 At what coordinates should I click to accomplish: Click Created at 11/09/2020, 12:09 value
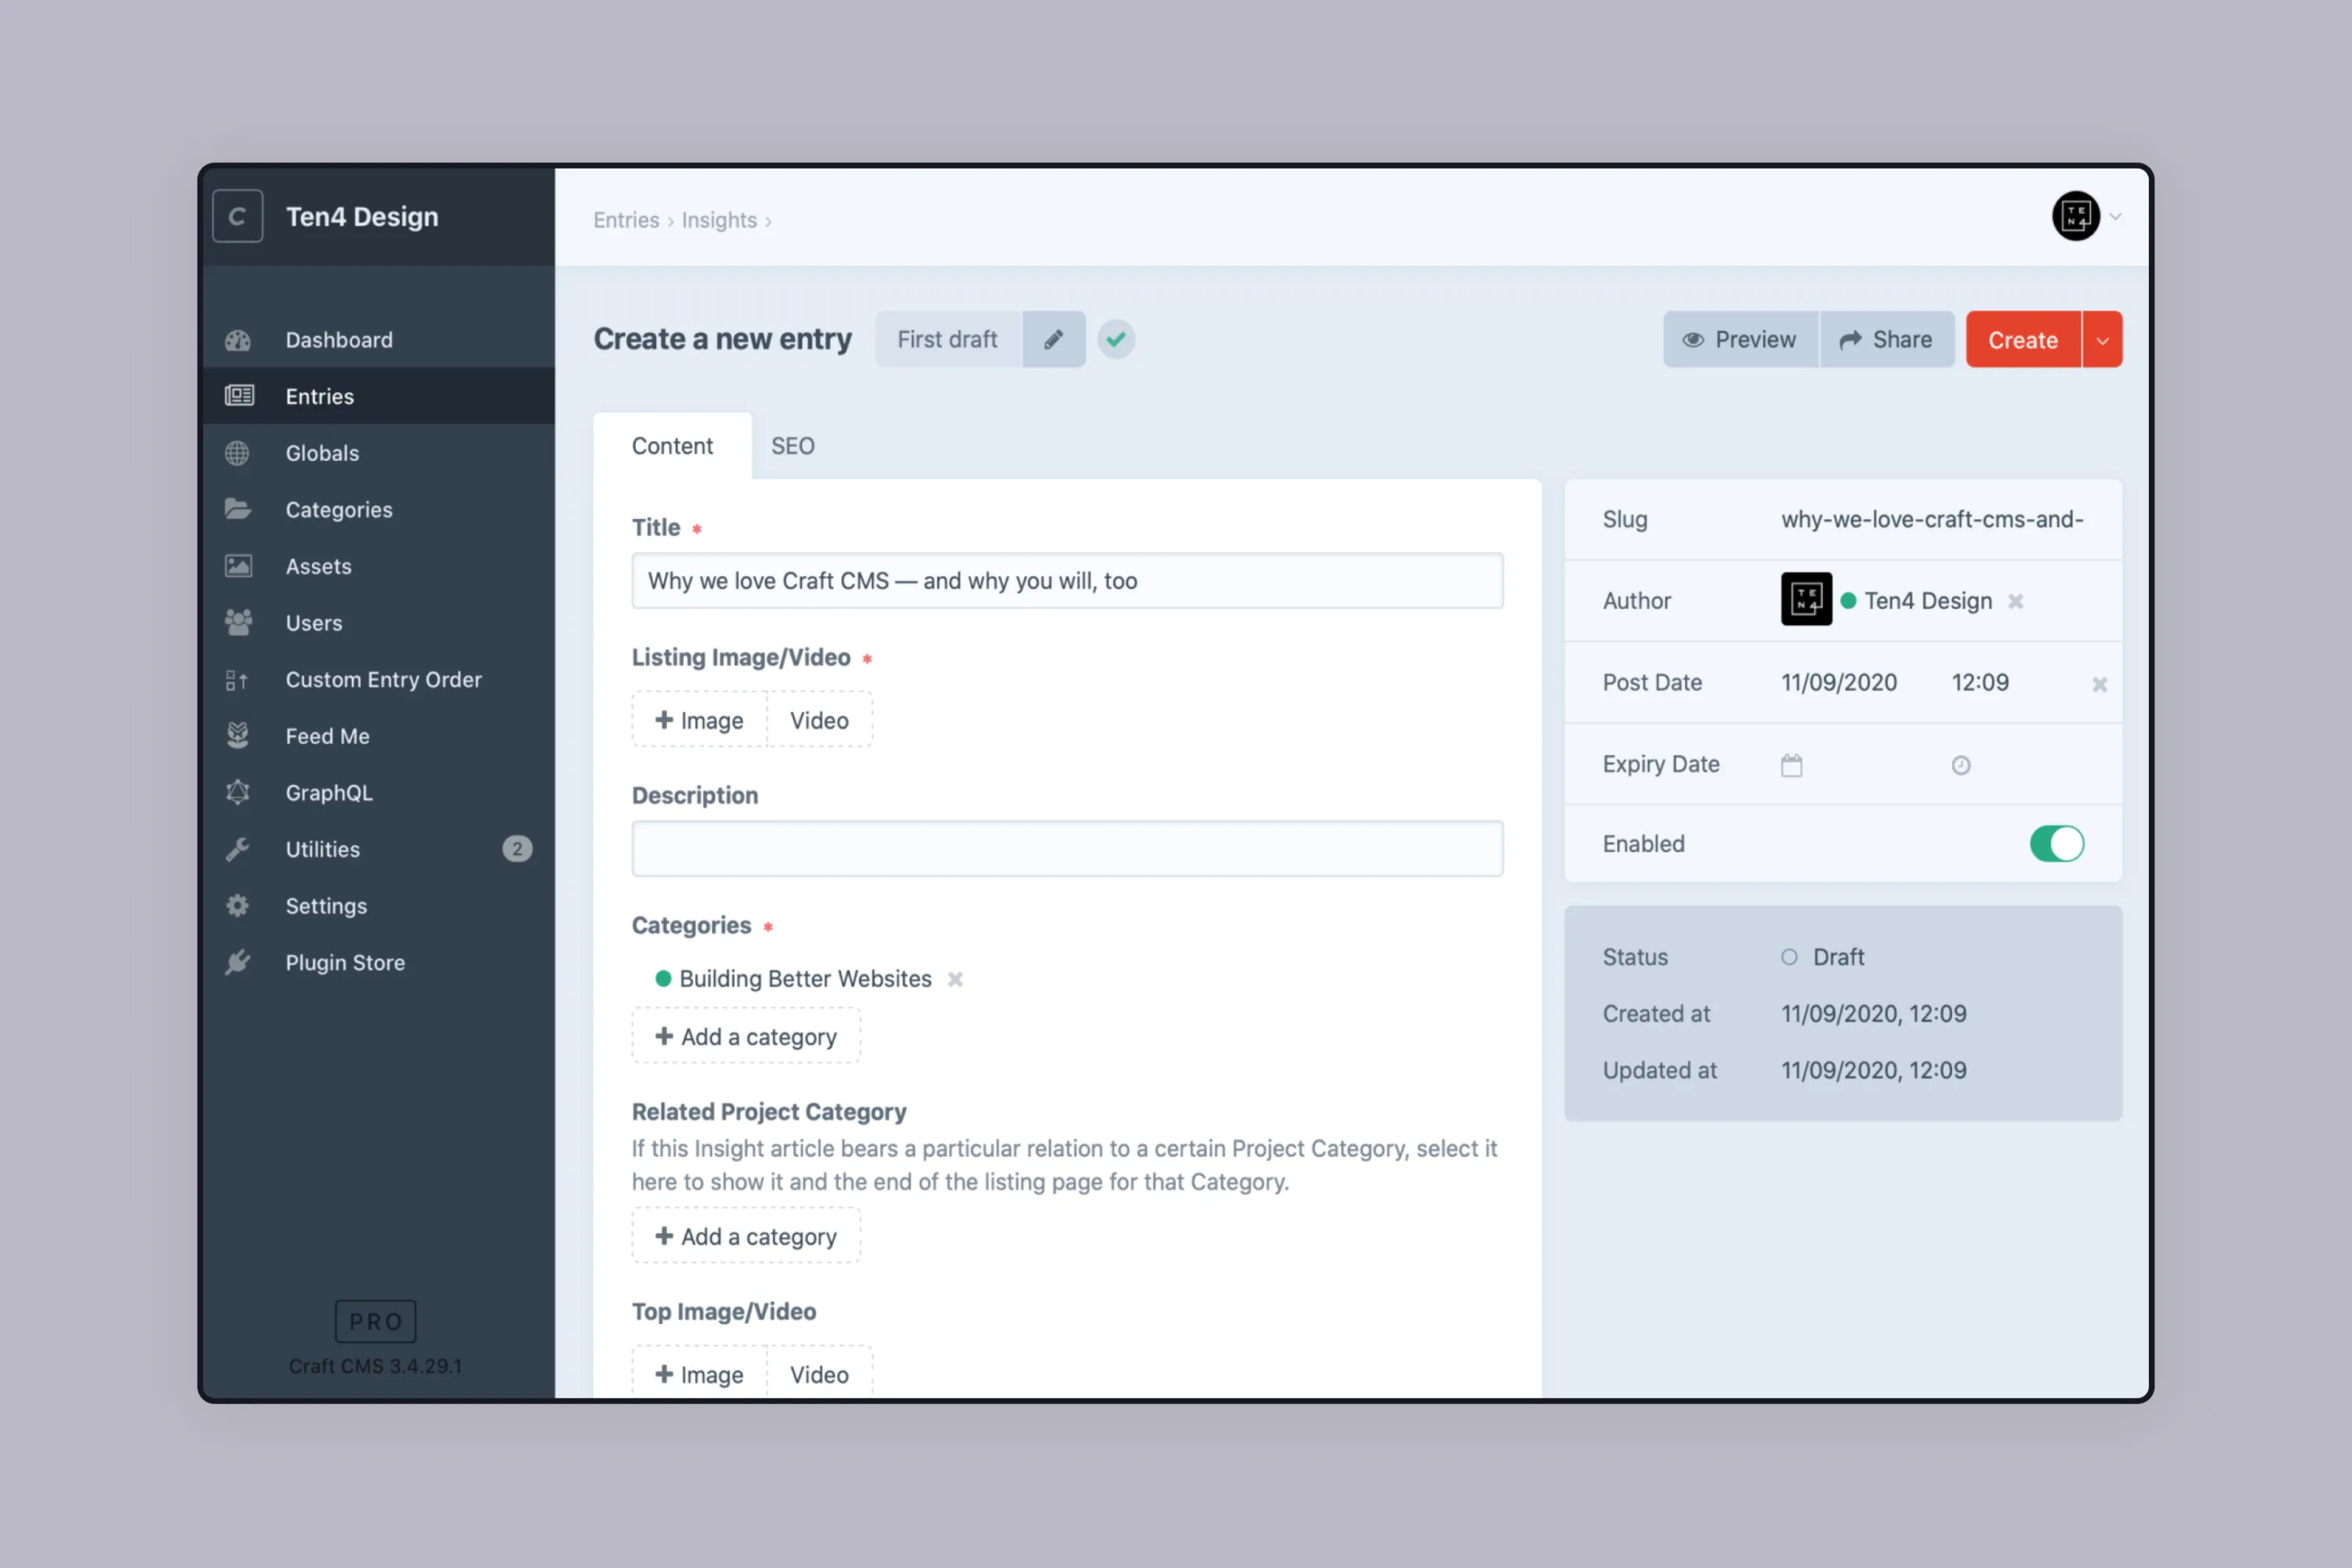(1873, 1014)
